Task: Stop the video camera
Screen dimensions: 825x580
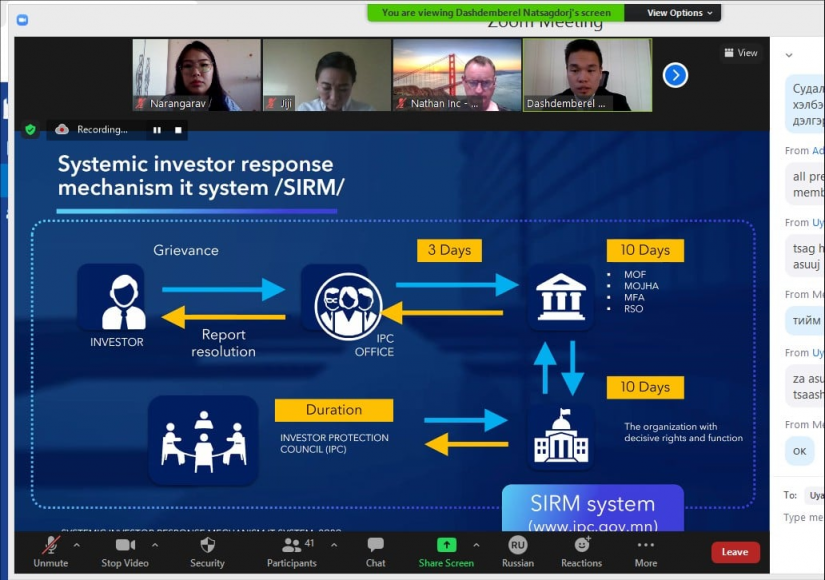Action: [x=125, y=552]
